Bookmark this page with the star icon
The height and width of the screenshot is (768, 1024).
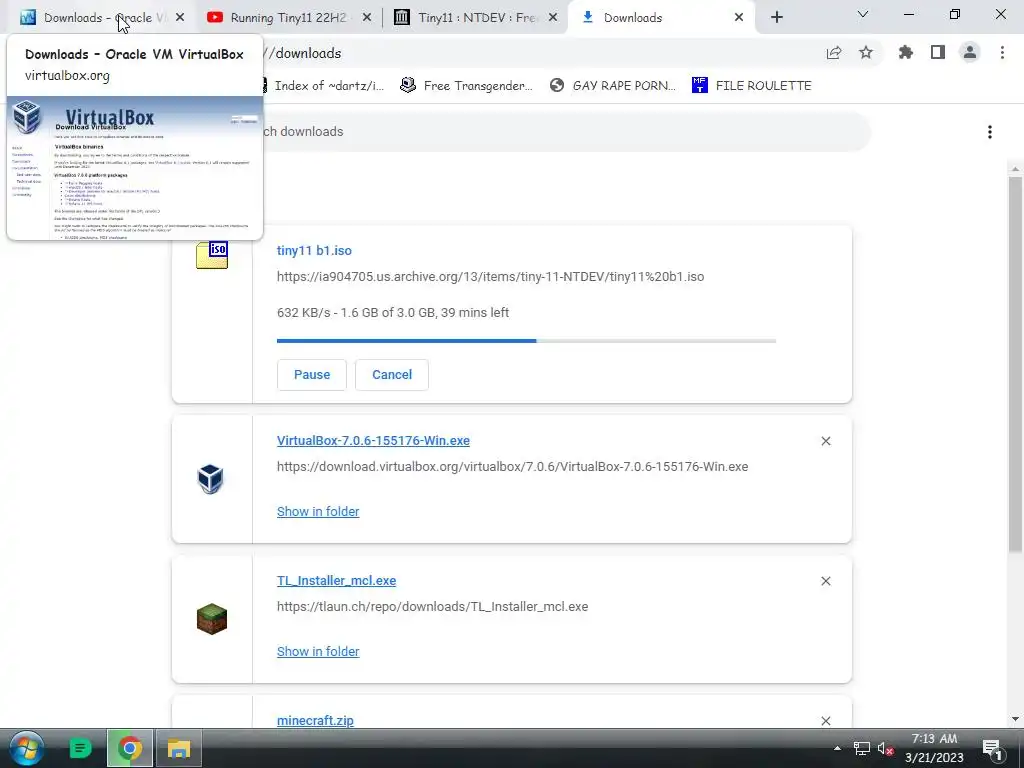[x=866, y=53]
